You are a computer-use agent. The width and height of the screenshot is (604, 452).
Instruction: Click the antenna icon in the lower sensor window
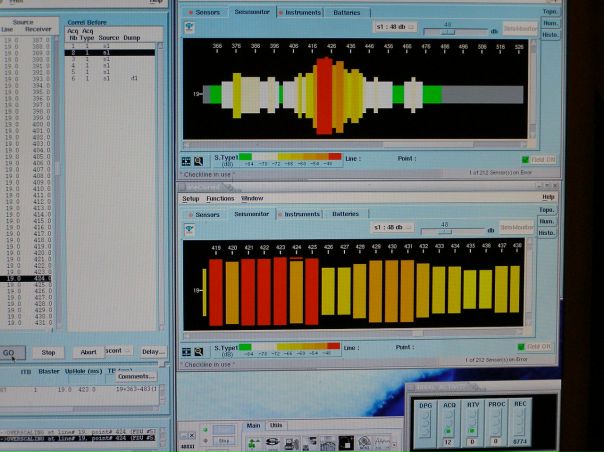click(x=188, y=228)
